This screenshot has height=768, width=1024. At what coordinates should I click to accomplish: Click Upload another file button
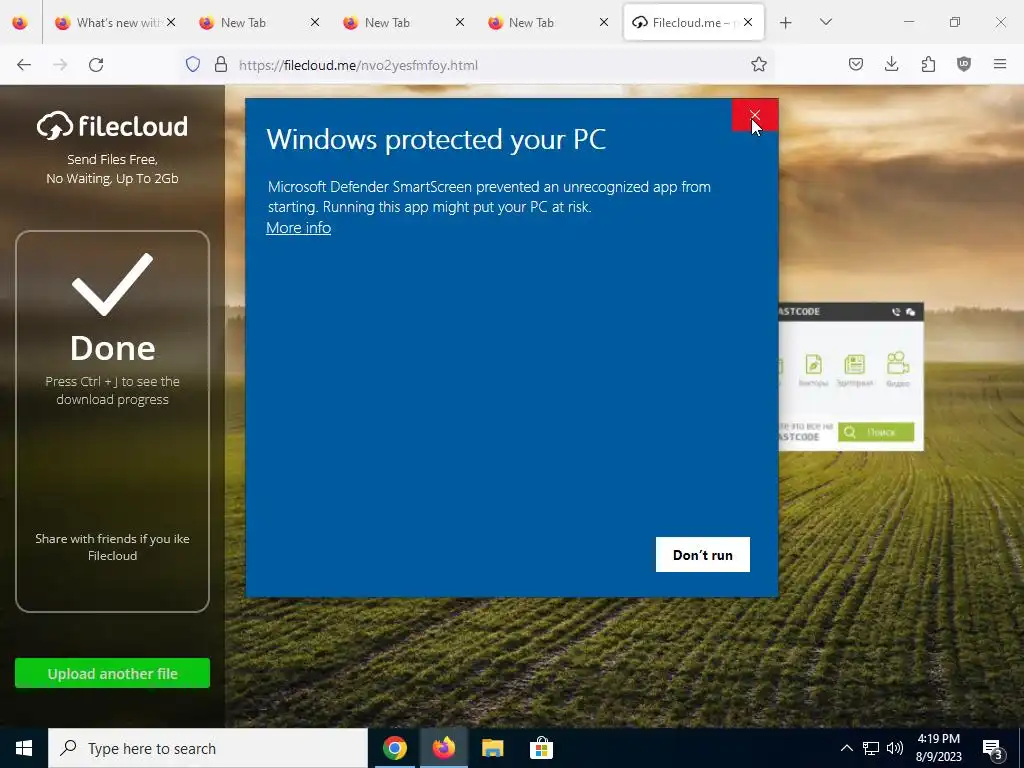pos(112,673)
